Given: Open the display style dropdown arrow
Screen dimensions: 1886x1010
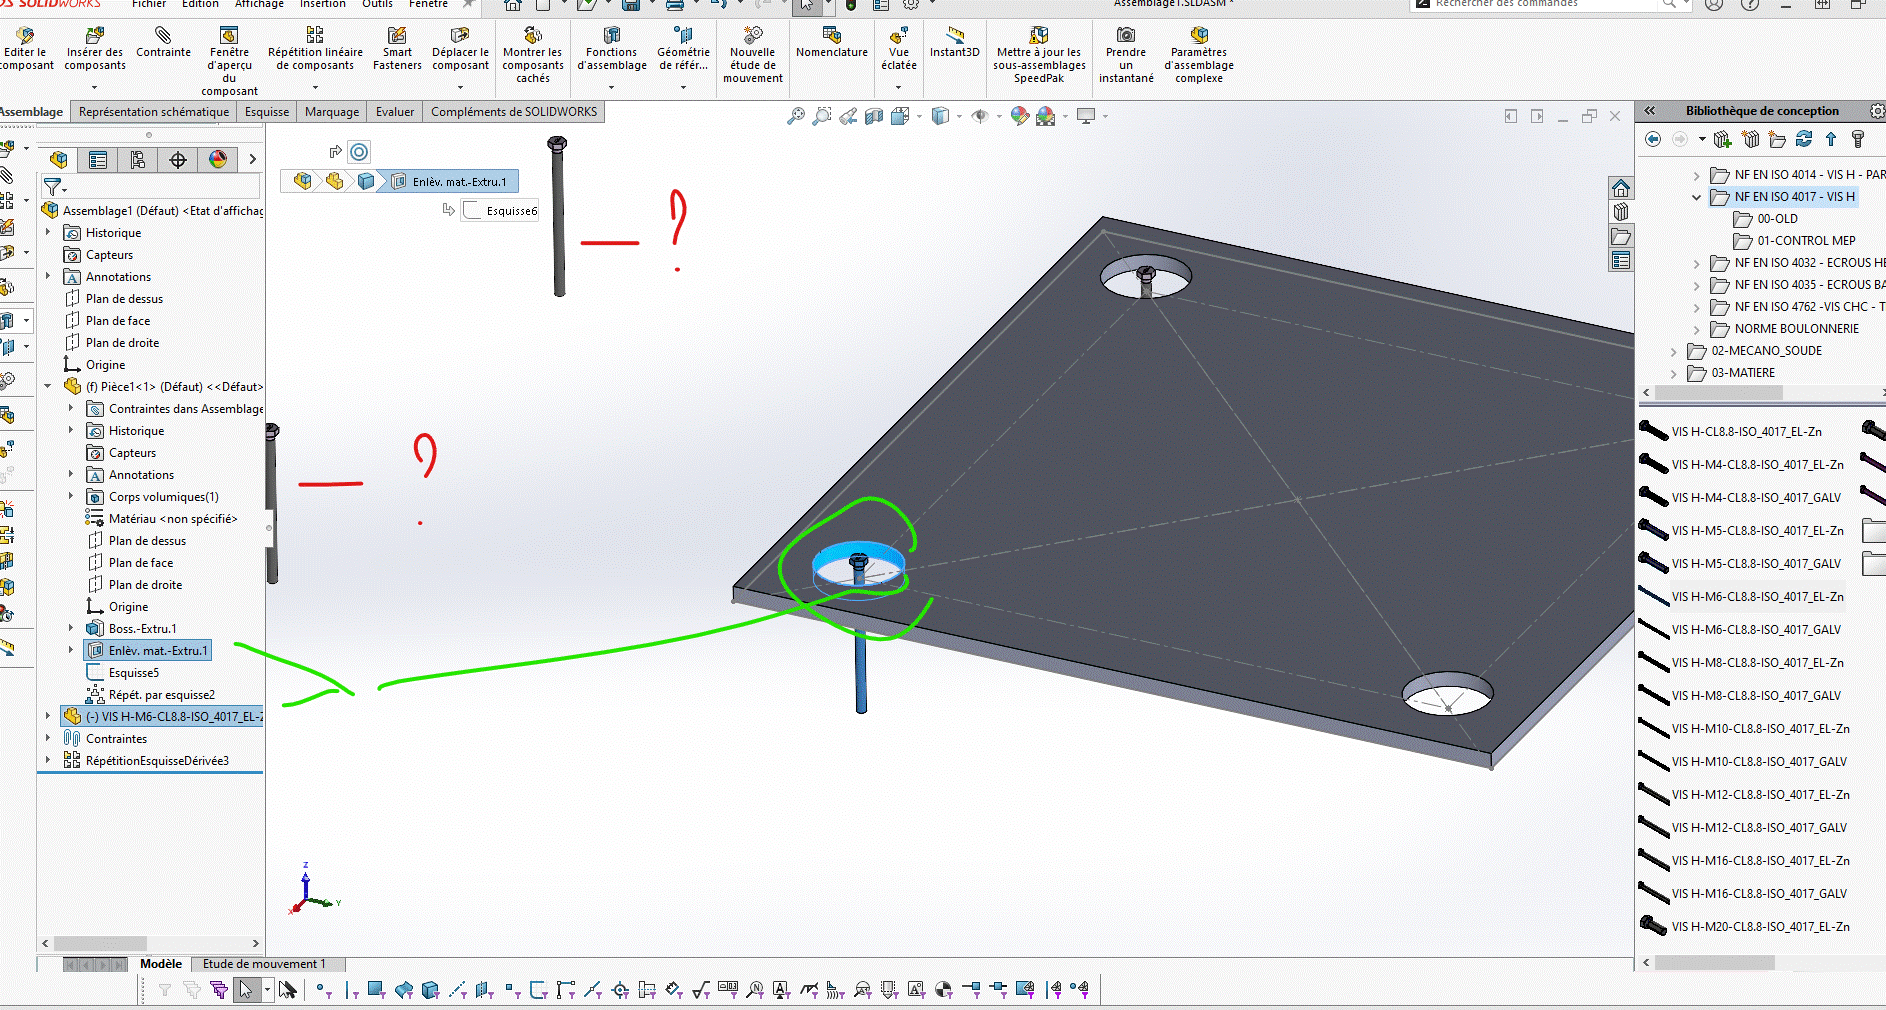Looking at the screenshot, I should point(957,116).
